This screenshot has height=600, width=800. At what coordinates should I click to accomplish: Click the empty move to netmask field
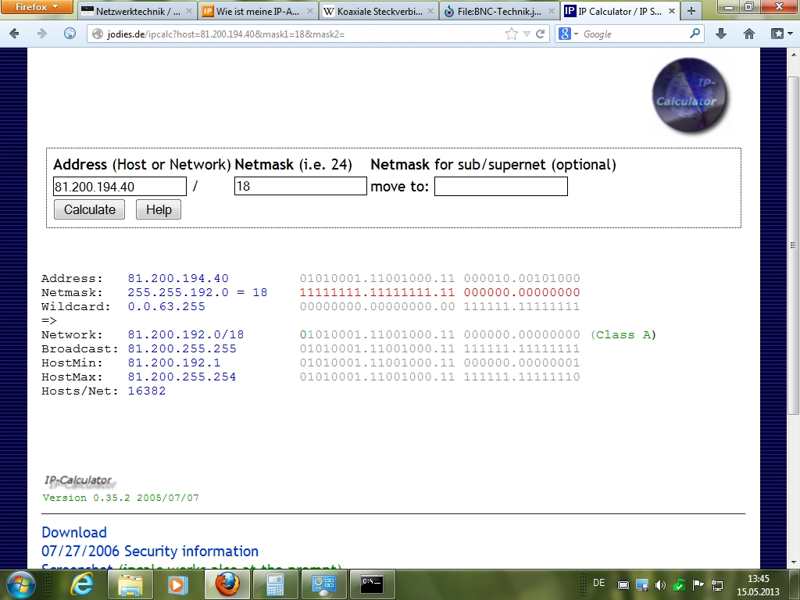501,186
